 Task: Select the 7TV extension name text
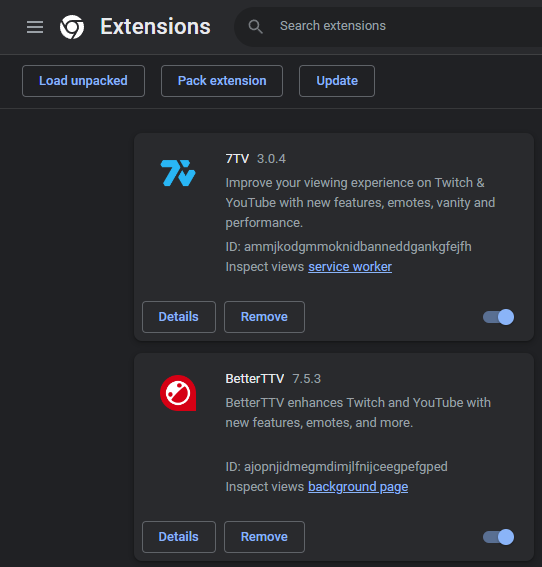pos(237,159)
